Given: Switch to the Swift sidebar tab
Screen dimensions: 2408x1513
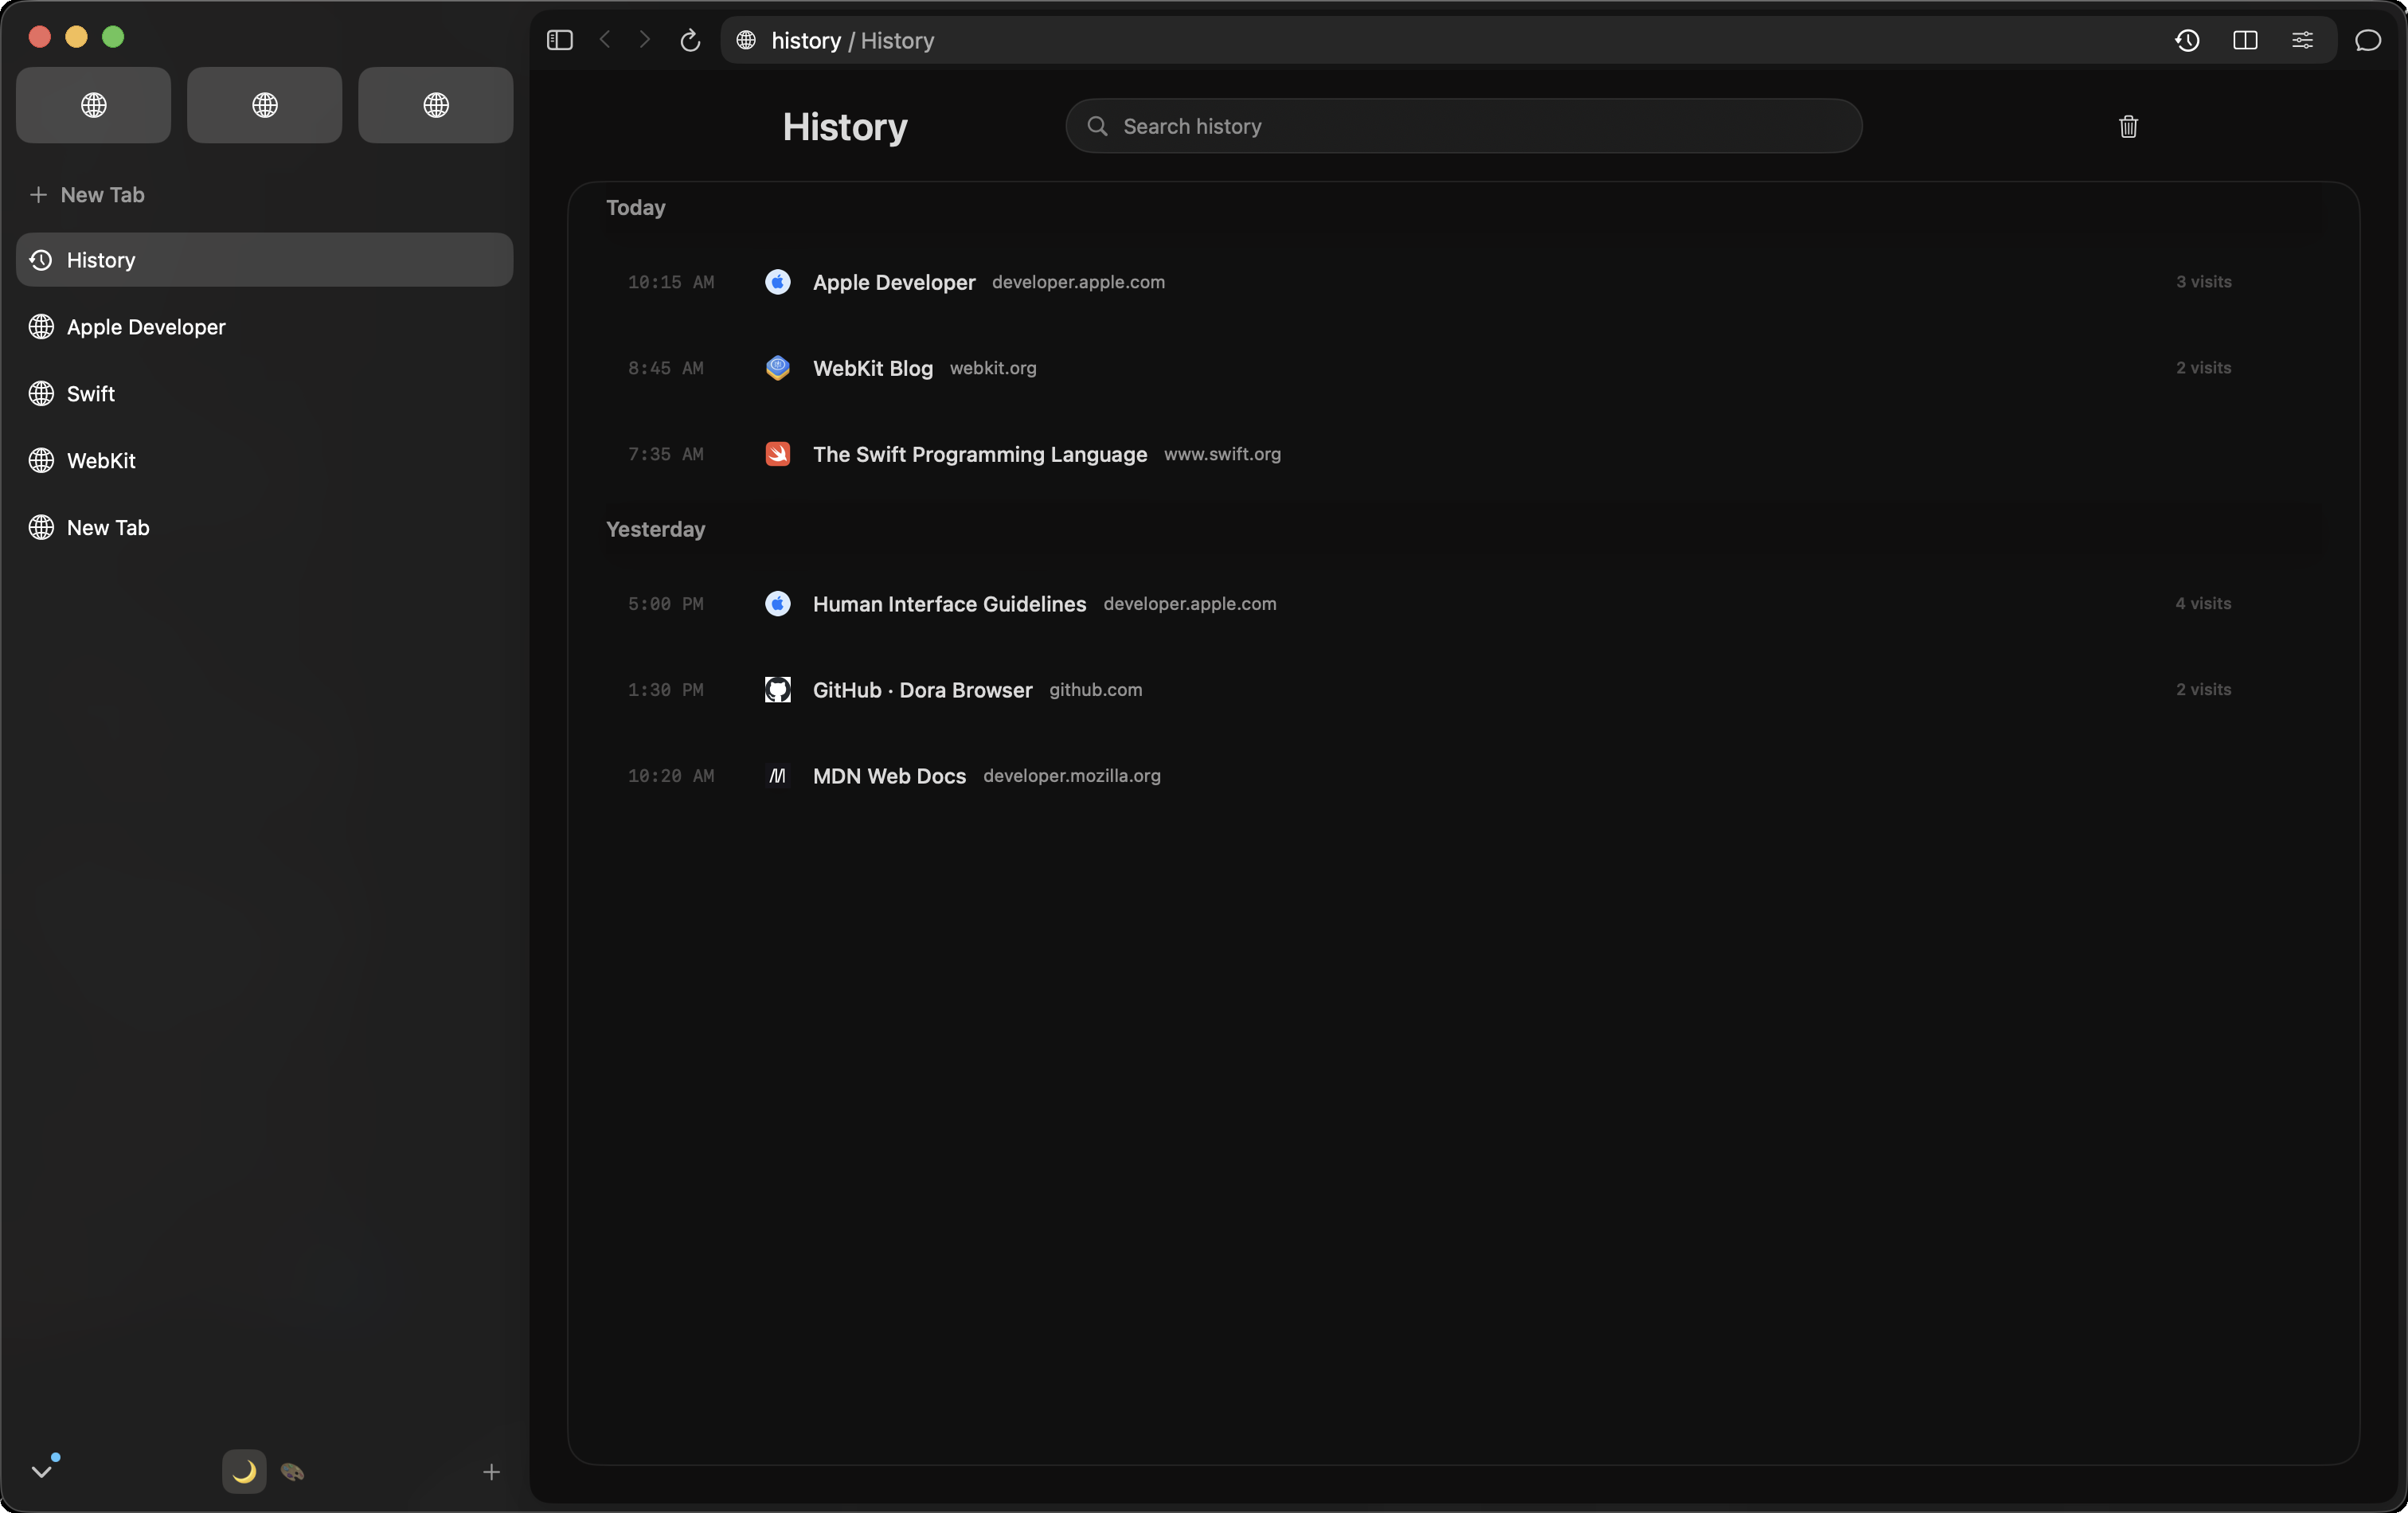Looking at the screenshot, I should pyautogui.click(x=265, y=394).
